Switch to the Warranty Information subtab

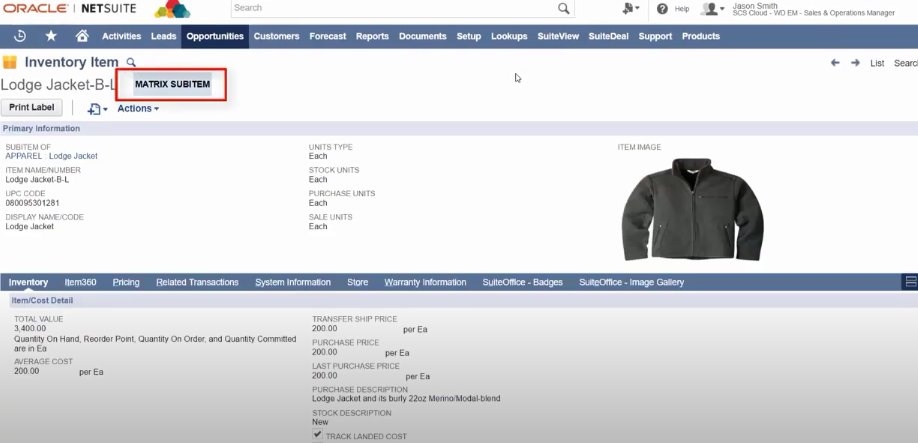[425, 282]
